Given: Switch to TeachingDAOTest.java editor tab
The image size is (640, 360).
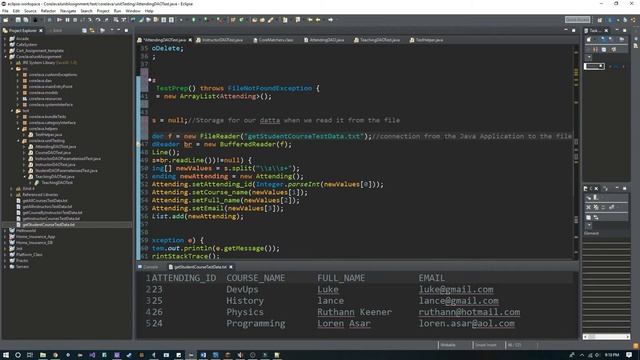Looking at the screenshot, I should point(377,40).
